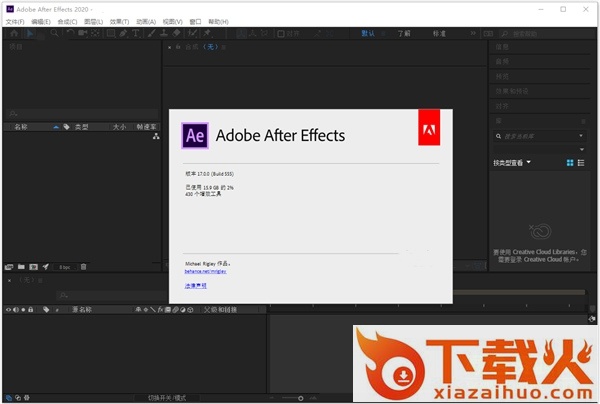Click the name column sort arrow in Project panel
This screenshot has width=600, height=404.
pos(56,127)
